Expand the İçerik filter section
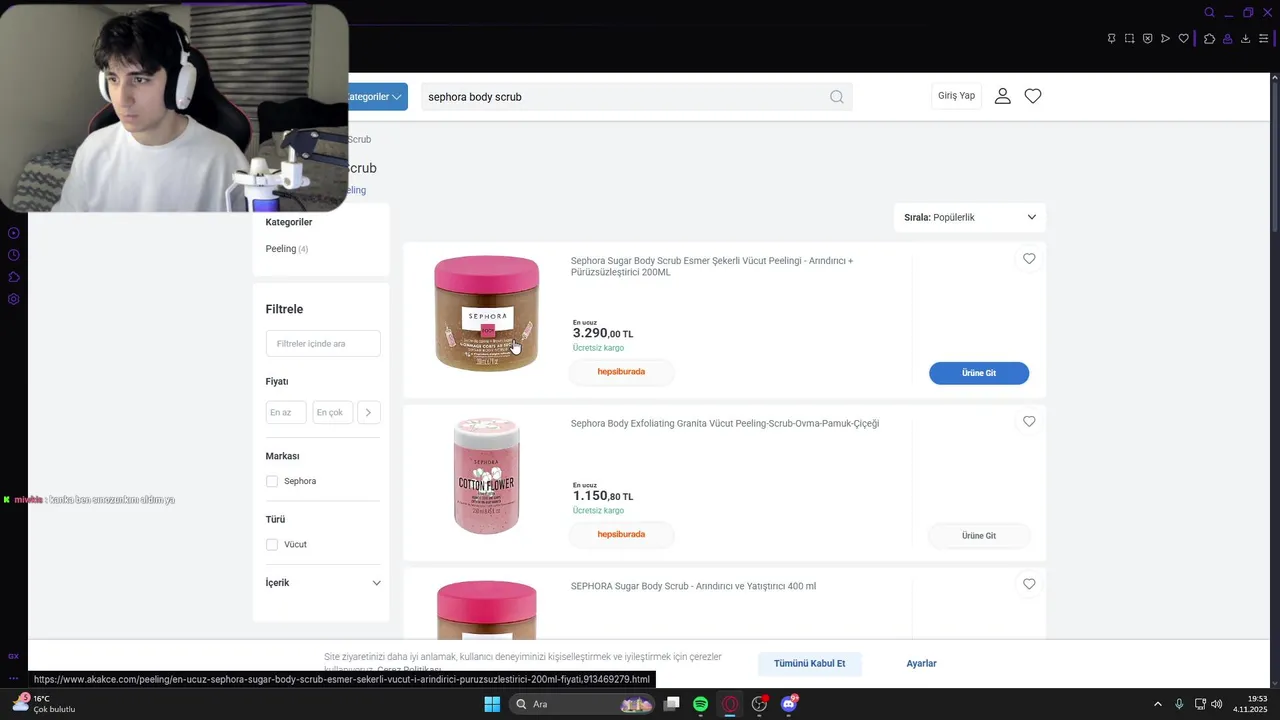1280x720 pixels. point(323,583)
